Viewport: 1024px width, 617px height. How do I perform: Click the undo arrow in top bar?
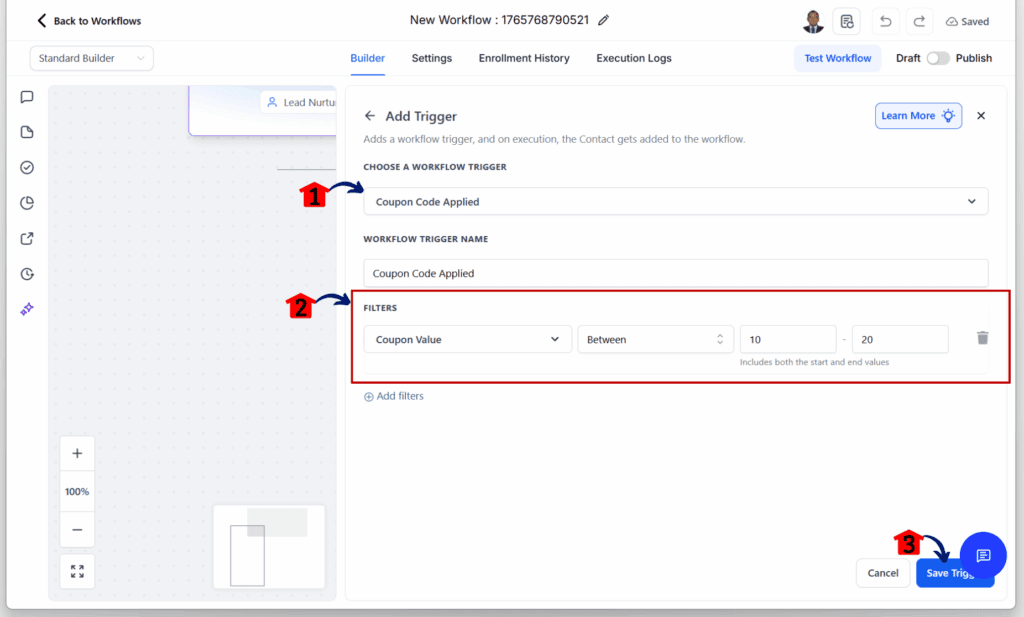[885, 20]
